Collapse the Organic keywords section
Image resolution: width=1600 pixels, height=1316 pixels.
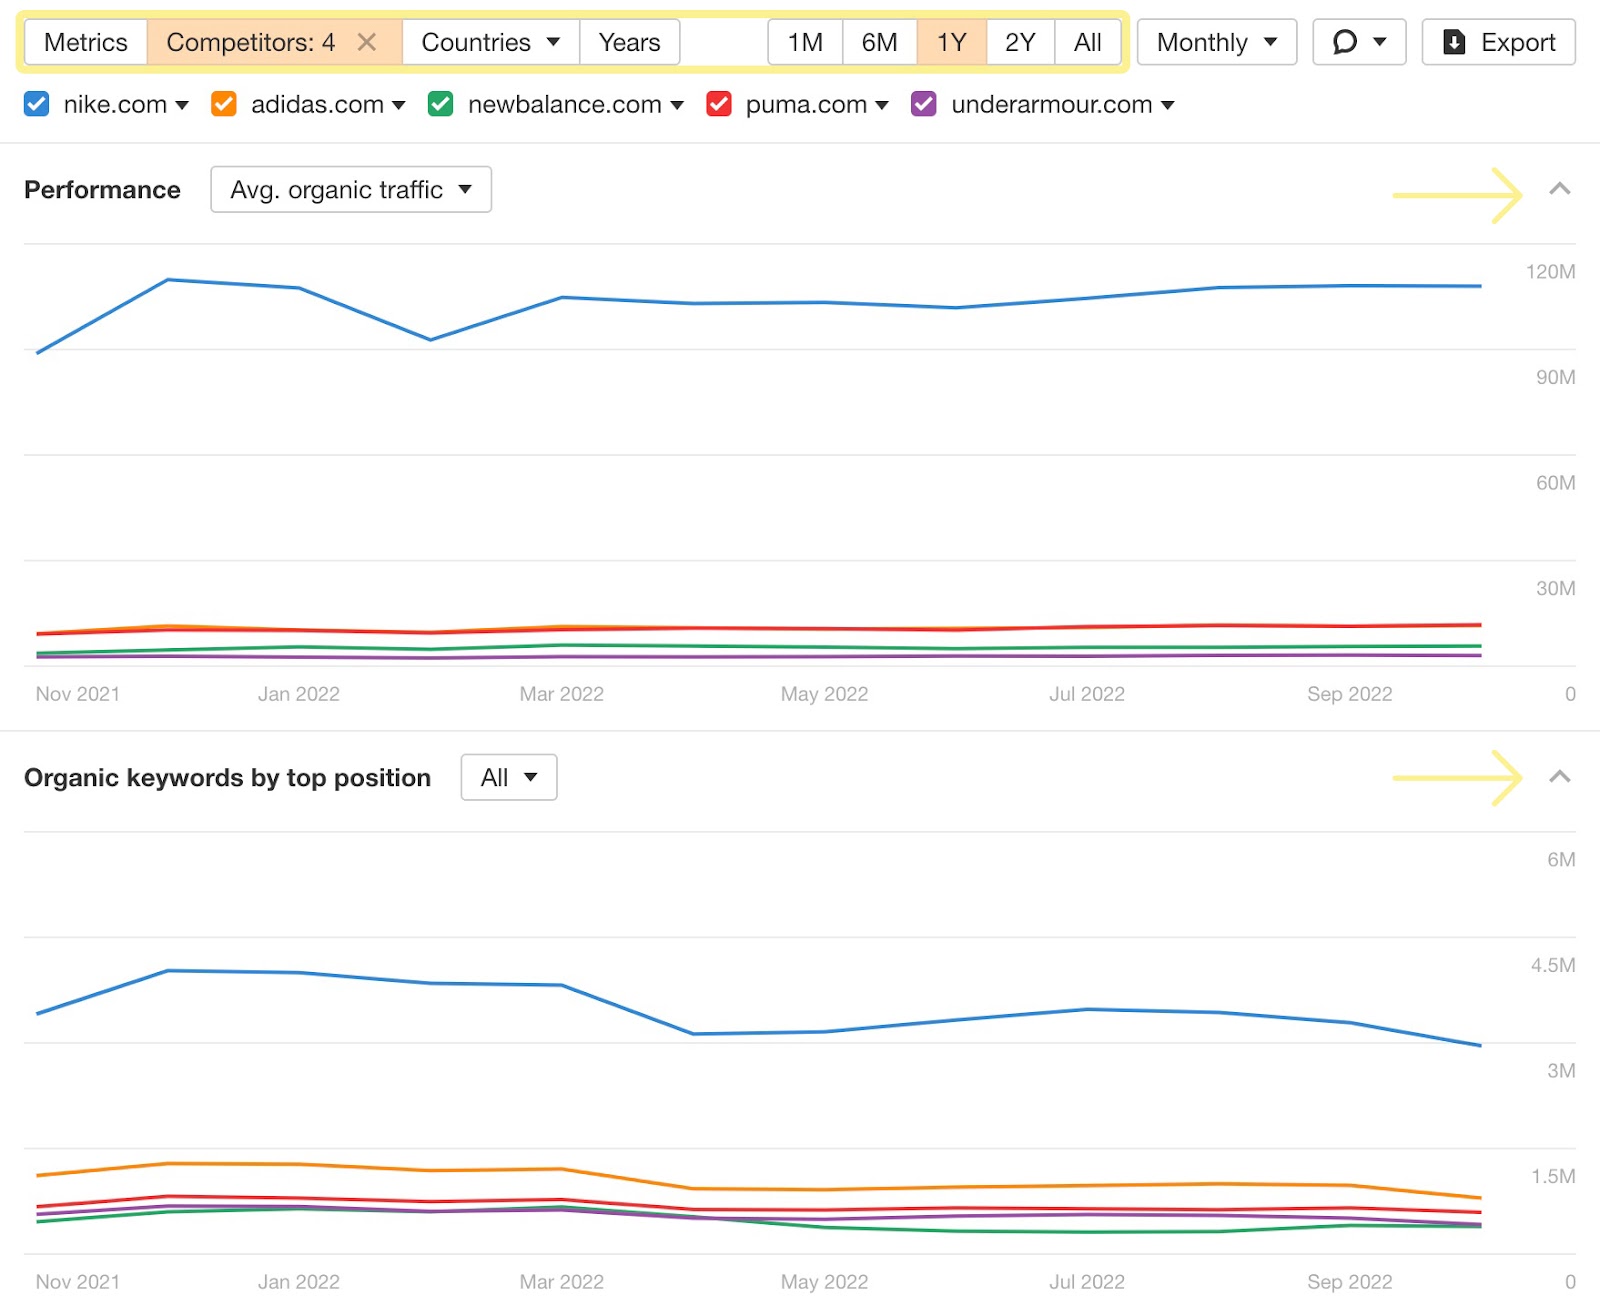click(1560, 777)
